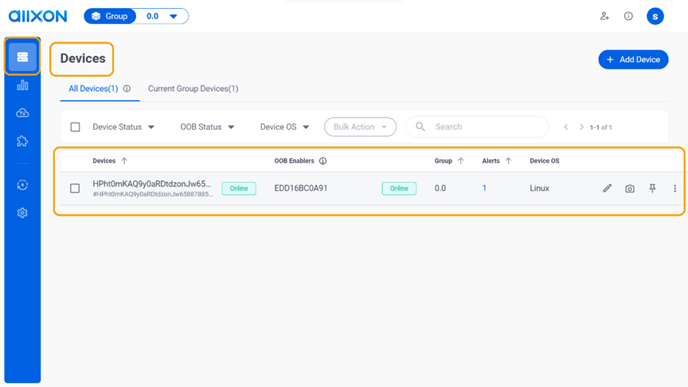Expand the Device Status filter
688x387 pixels.
click(x=123, y=127)
